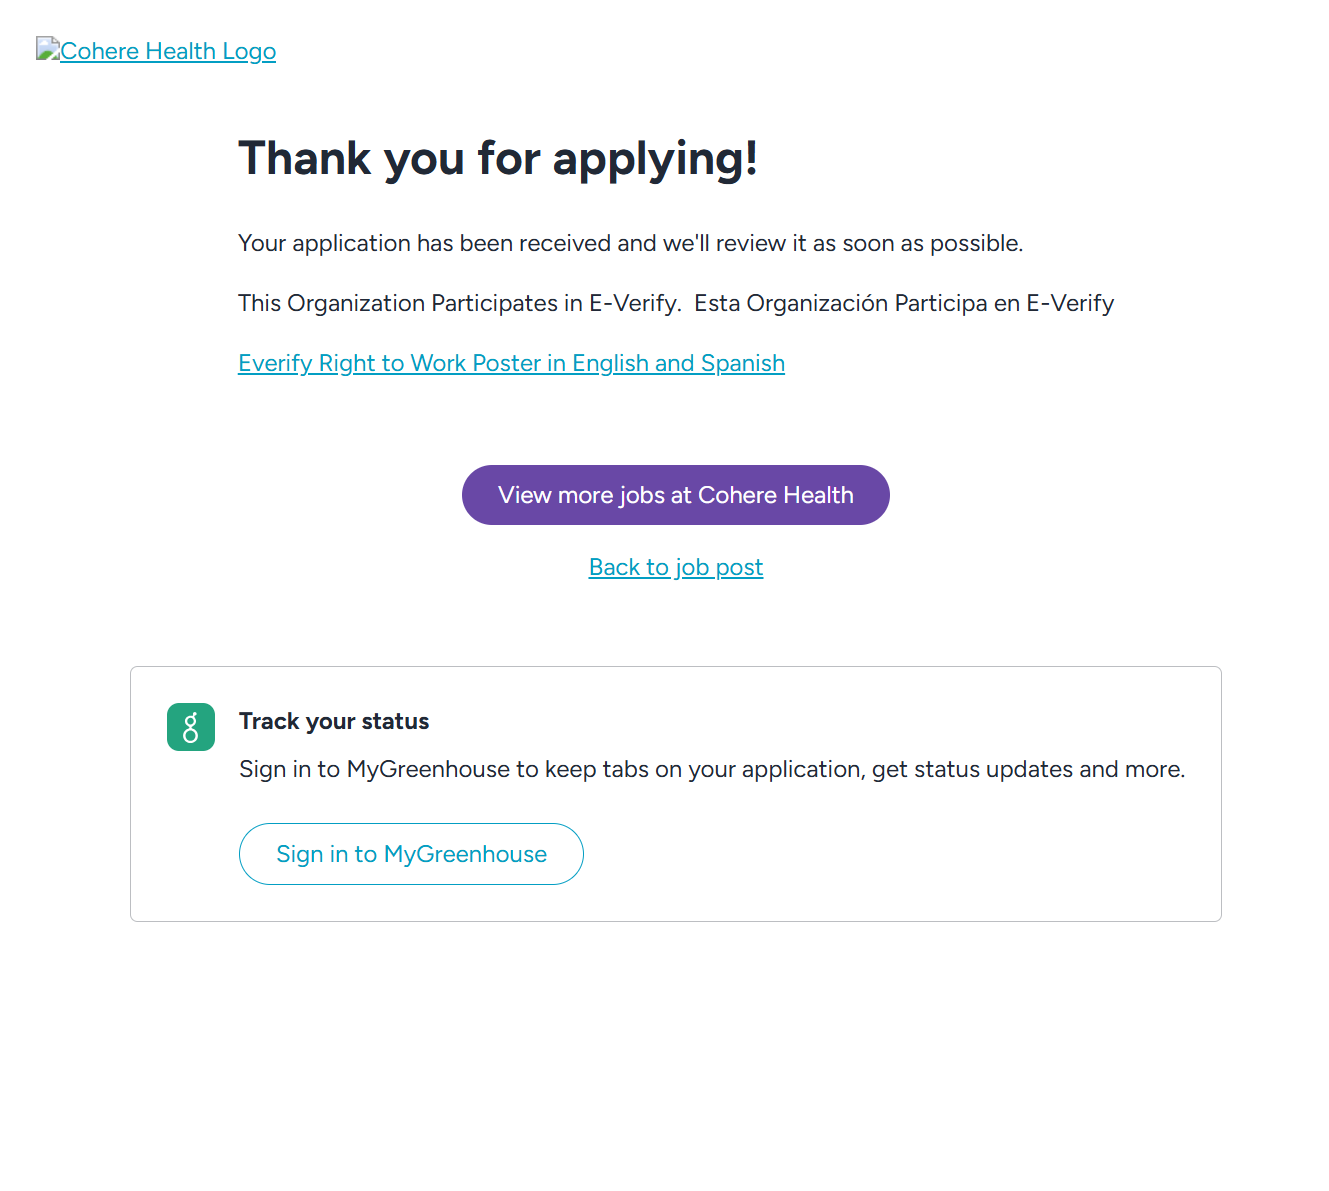The image size is (1329, 1191).
Task: Click the Cohere Health Logo link
Action: click(167, 51)
